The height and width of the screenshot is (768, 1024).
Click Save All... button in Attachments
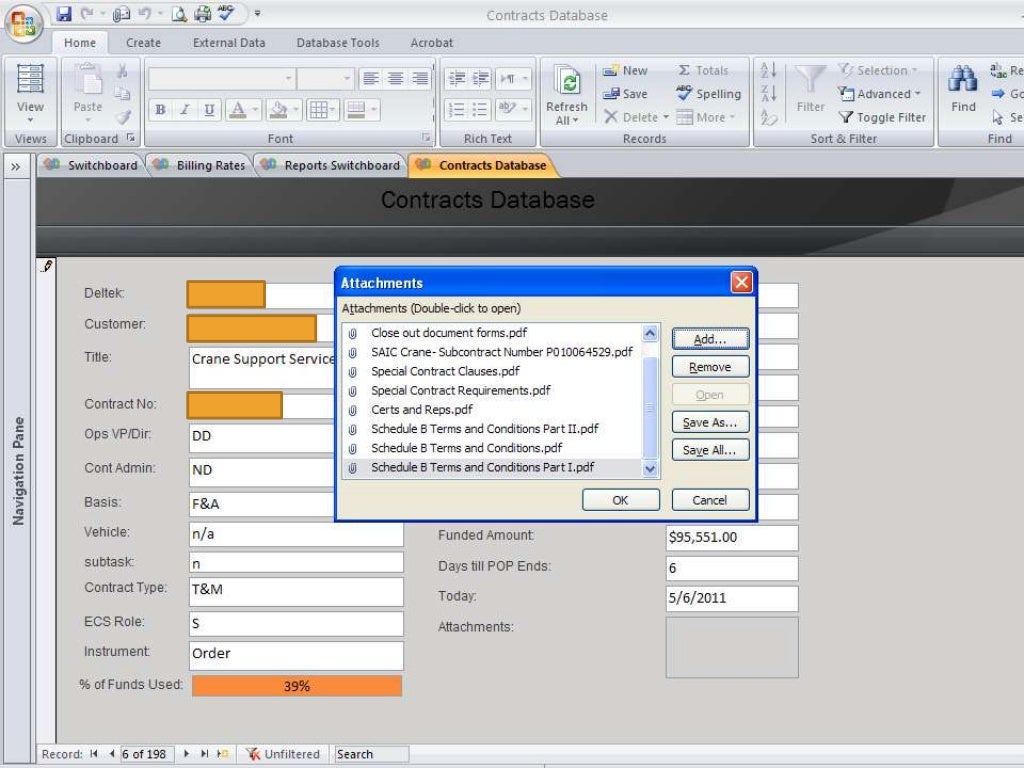click(x=710, y=450)
